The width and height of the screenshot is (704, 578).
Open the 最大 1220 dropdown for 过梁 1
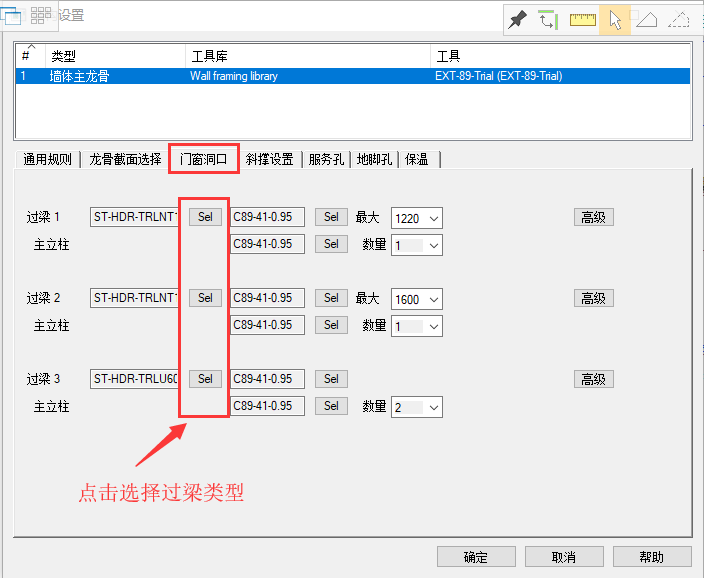[417, 218]
